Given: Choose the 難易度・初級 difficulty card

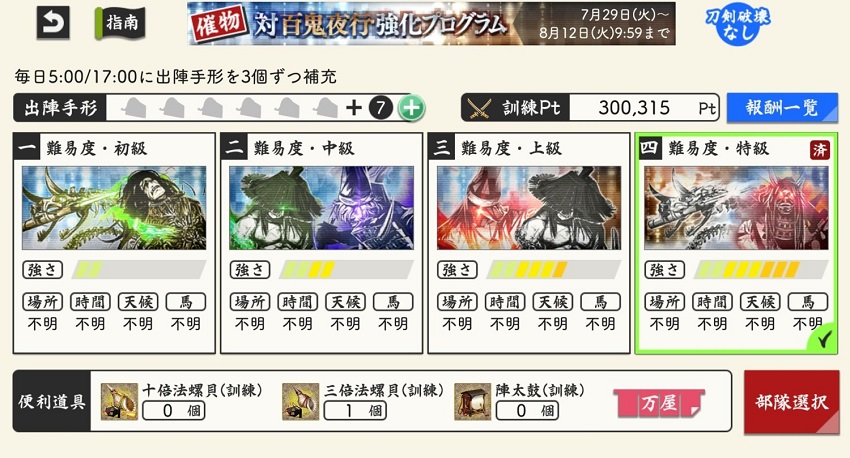Looking at the screenshot, I should pyautogui.click(x=114, y=243).
